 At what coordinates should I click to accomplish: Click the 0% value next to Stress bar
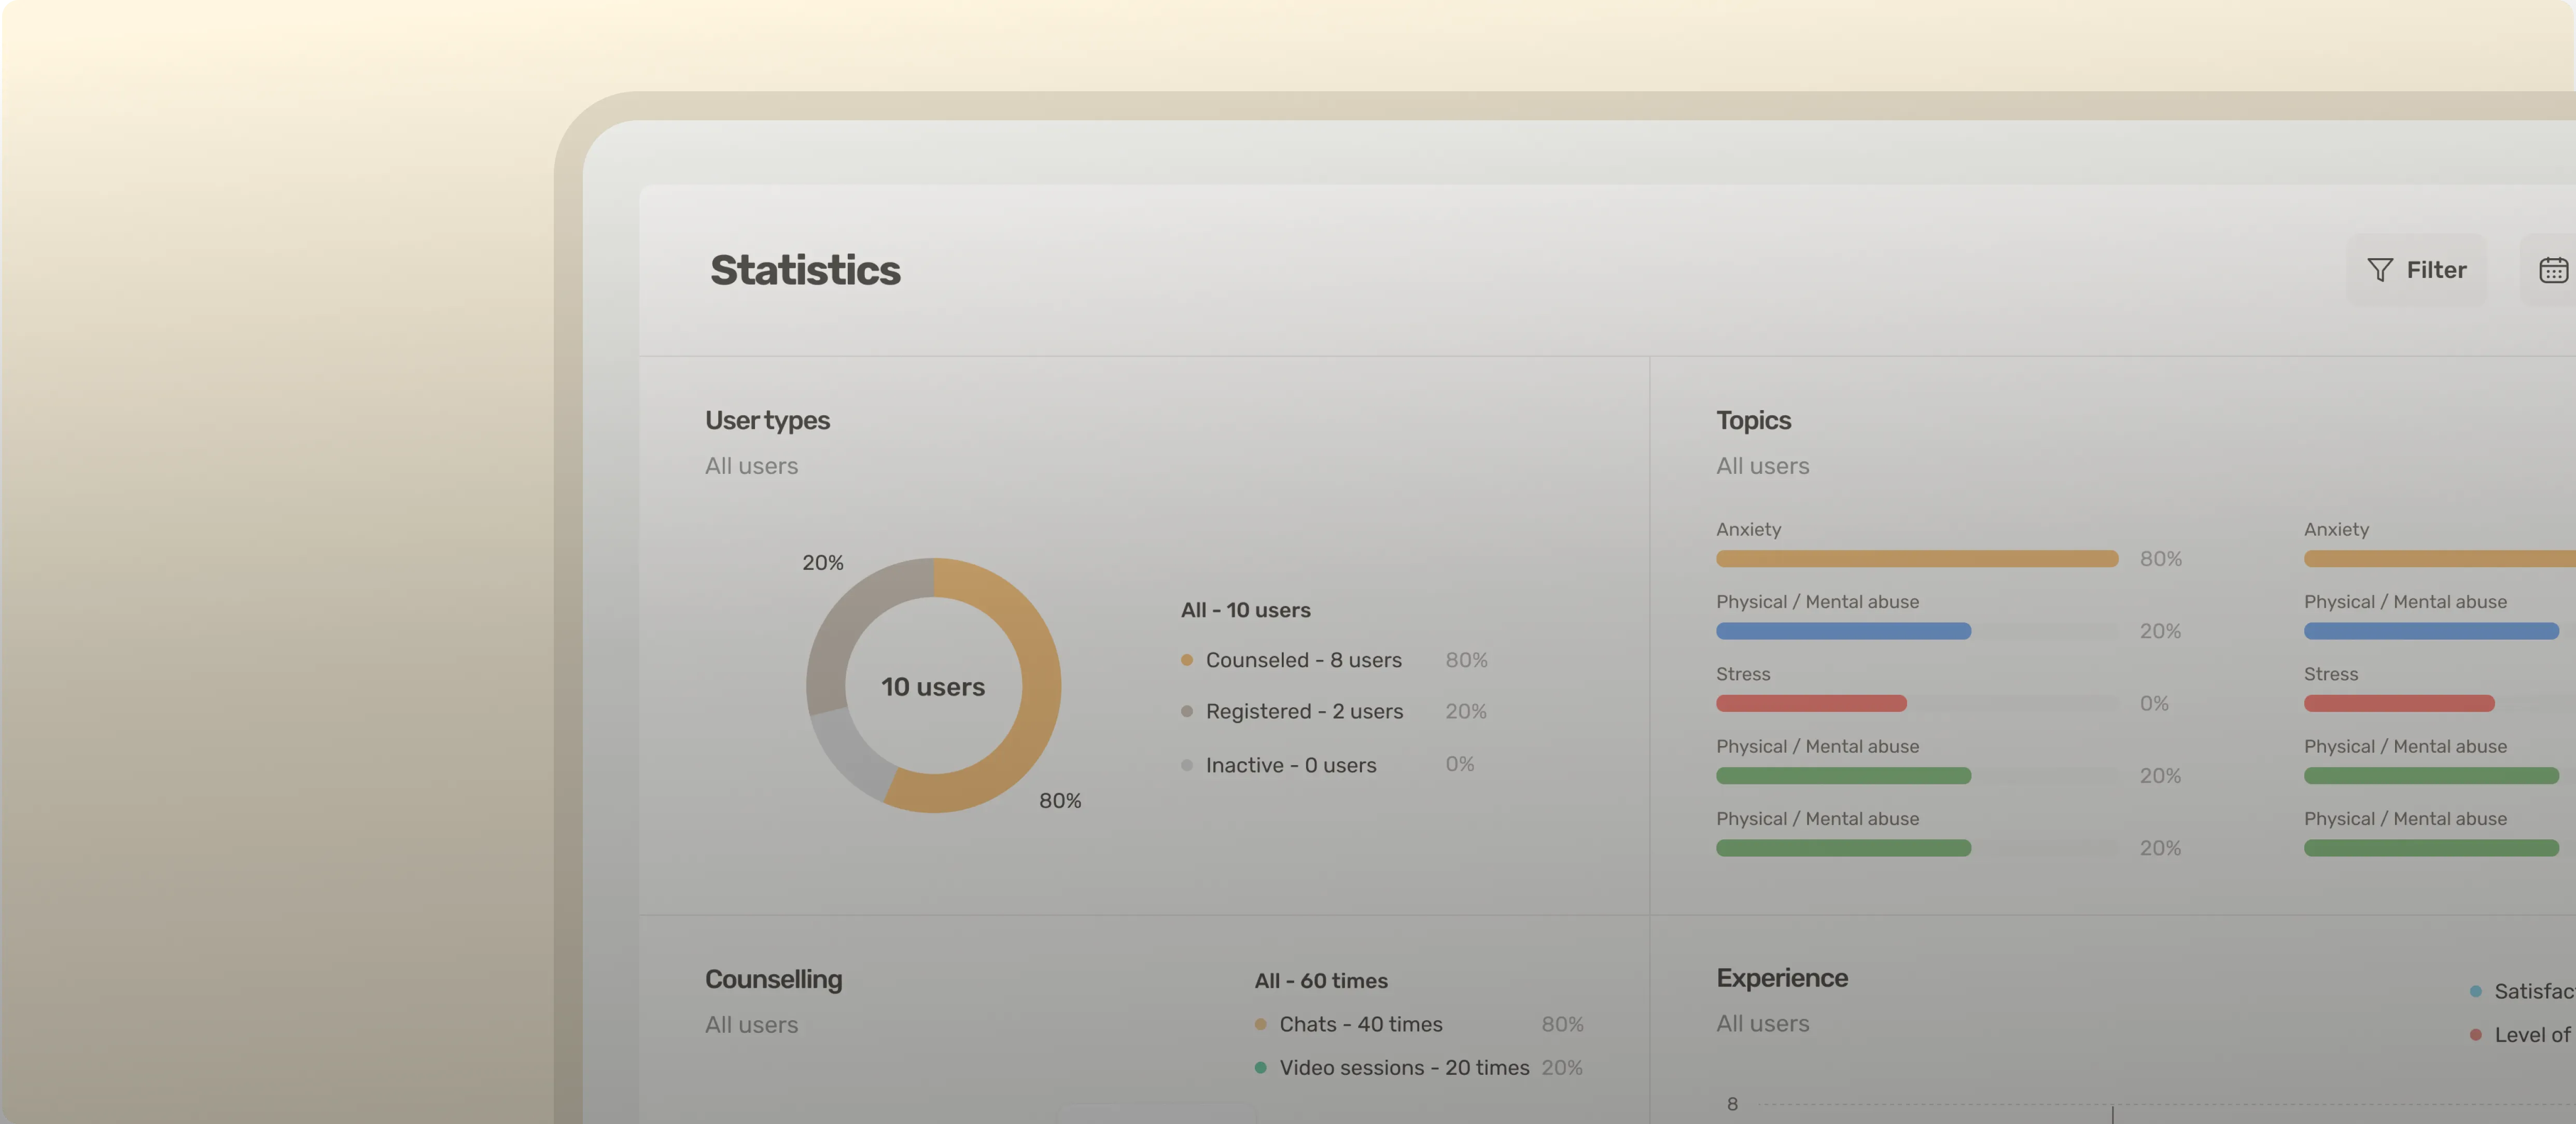click(2153, 703)
